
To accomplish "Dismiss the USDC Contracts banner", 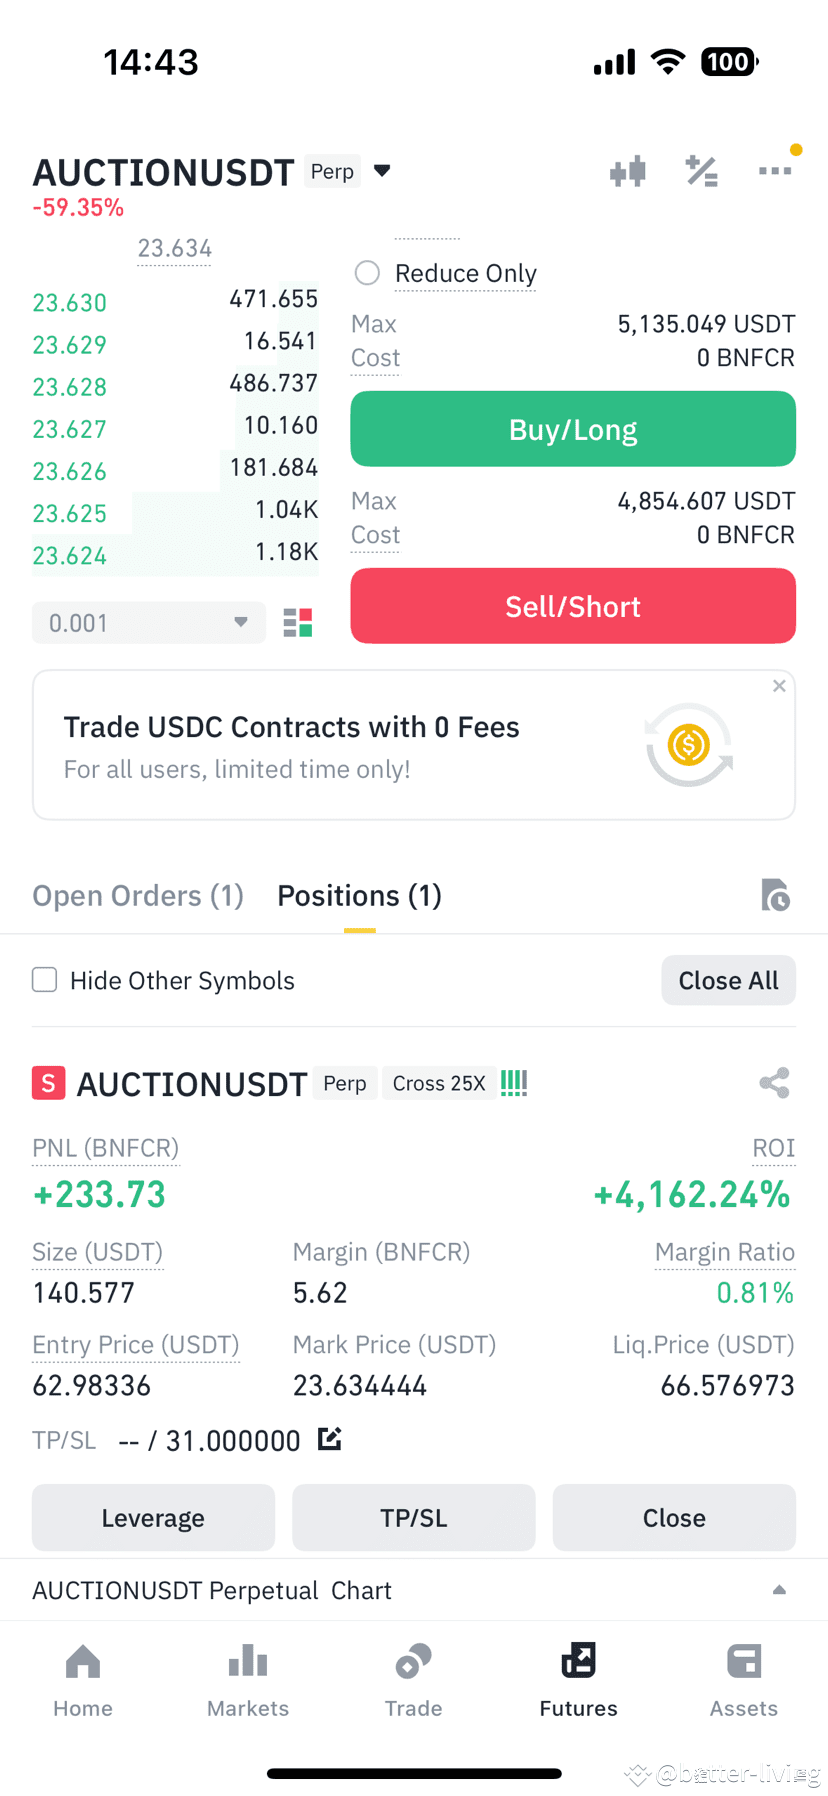I will click(x=779, y=686).
